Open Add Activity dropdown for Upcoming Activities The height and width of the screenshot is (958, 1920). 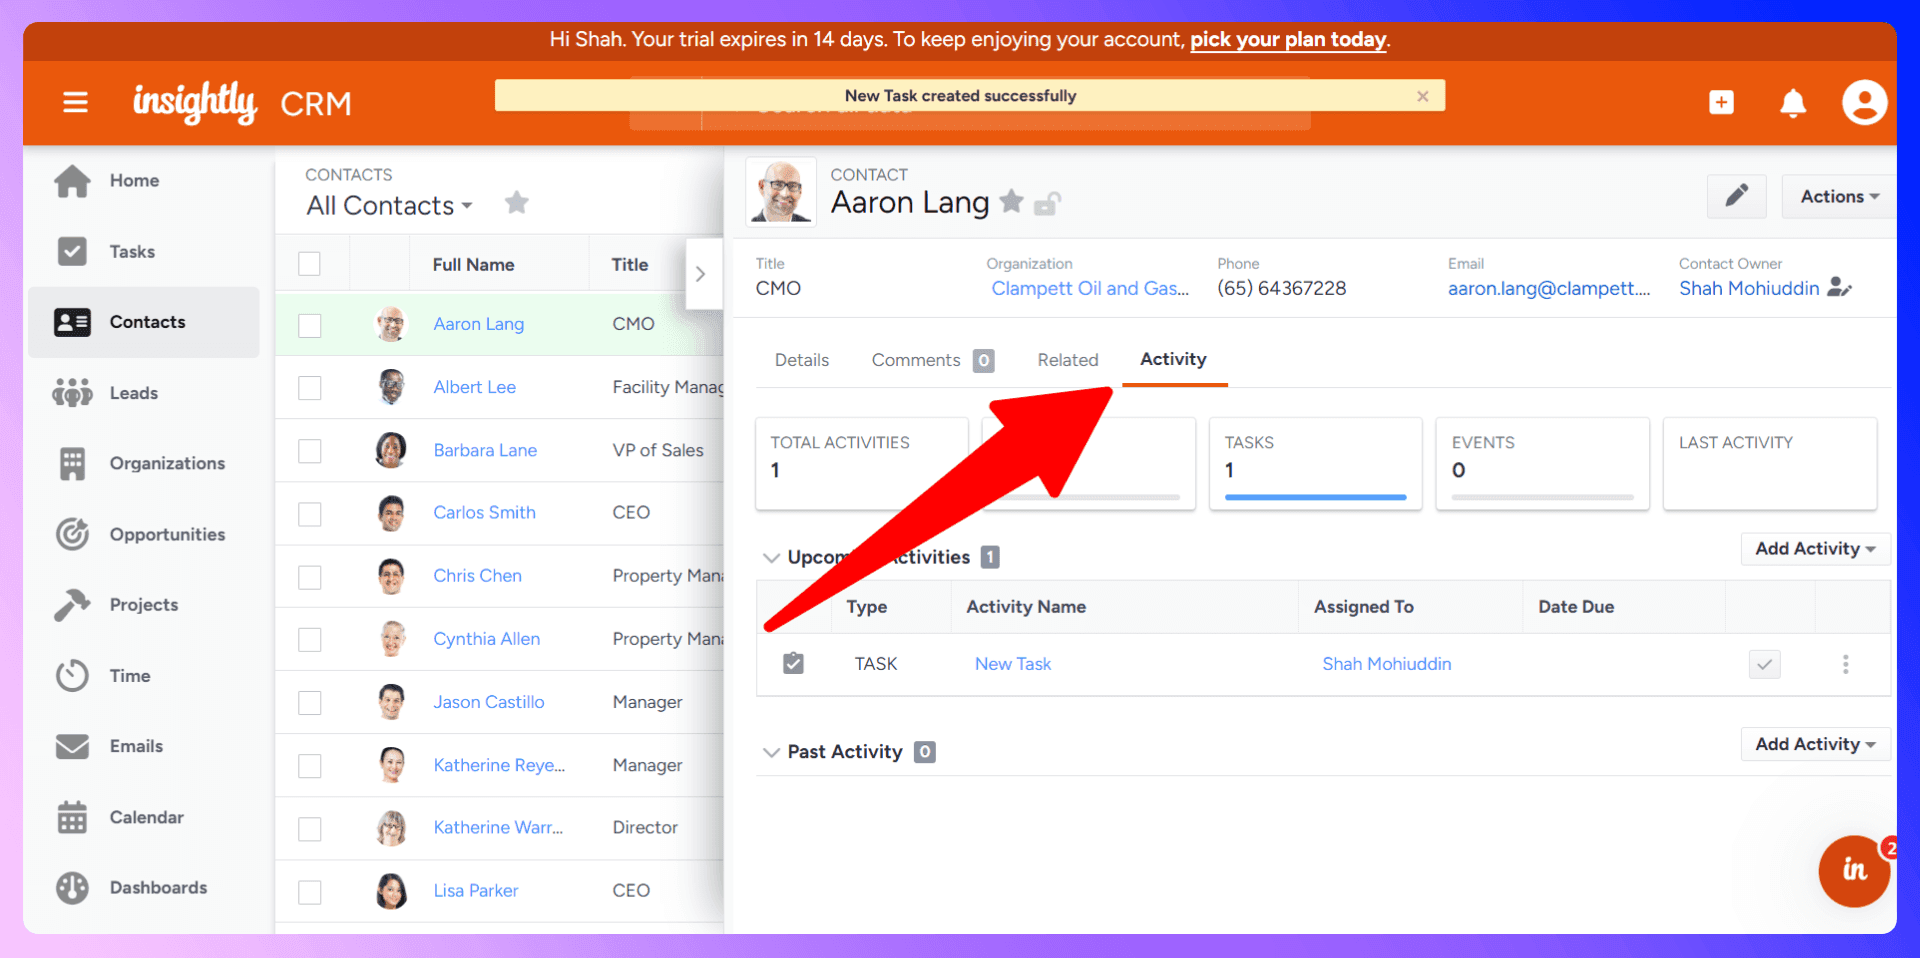[x=1815, y=548]
